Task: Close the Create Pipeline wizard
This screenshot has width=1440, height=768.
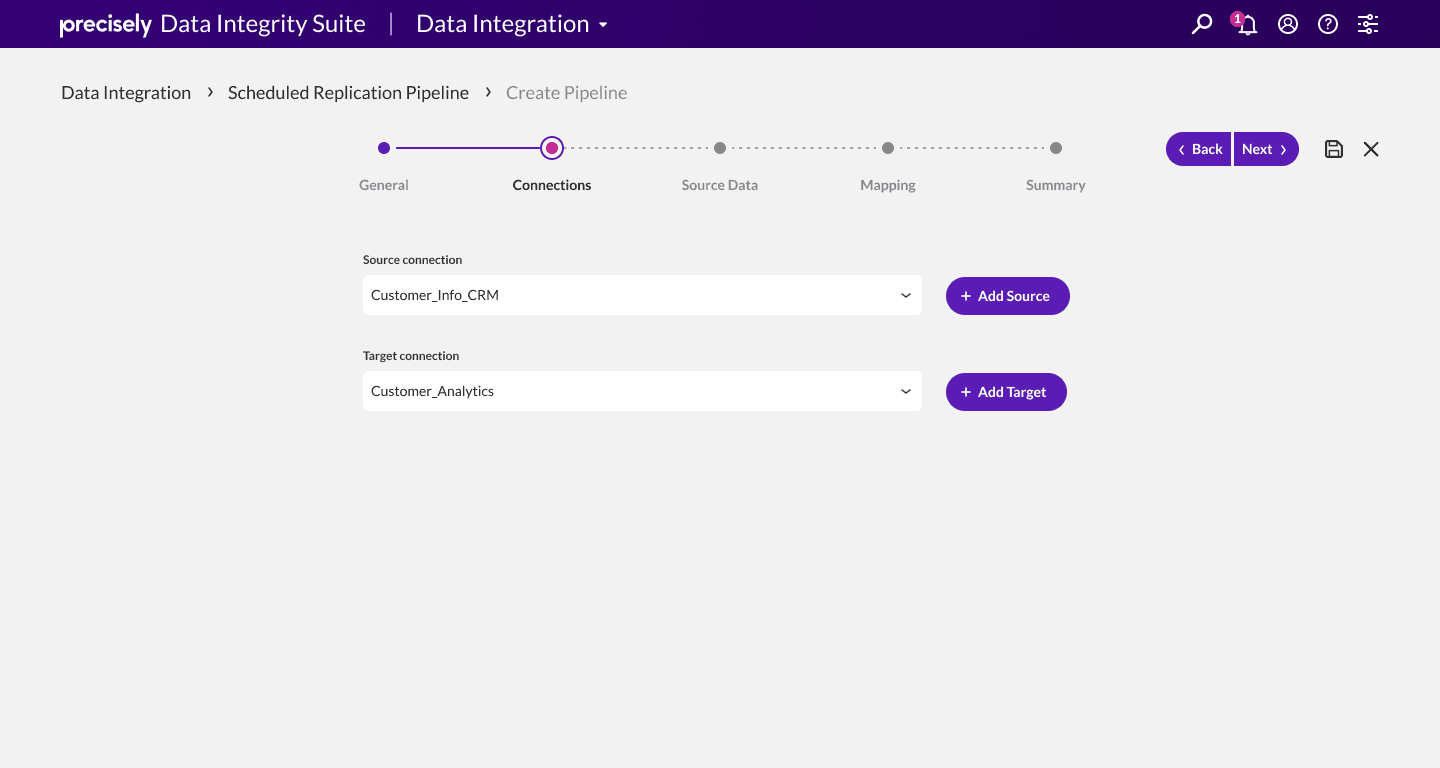Action: 1371,149
